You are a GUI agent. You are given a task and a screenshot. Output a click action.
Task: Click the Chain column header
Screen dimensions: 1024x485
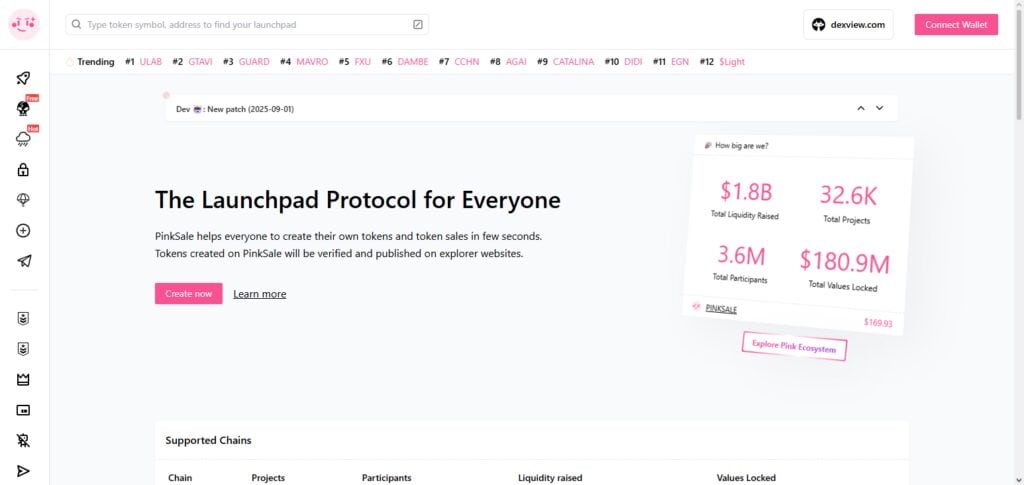pyautogui.click(x=180, y=478)
